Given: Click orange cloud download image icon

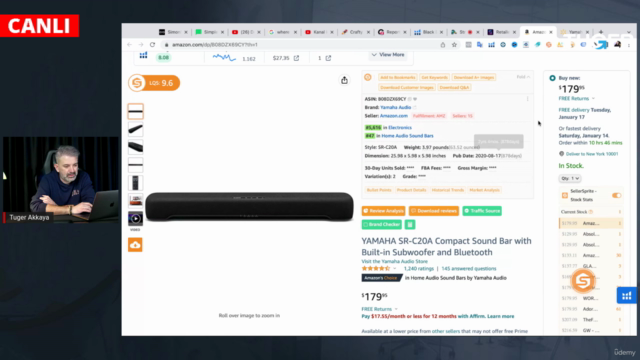Looking at the screenshot, I should tap(135, 245).
